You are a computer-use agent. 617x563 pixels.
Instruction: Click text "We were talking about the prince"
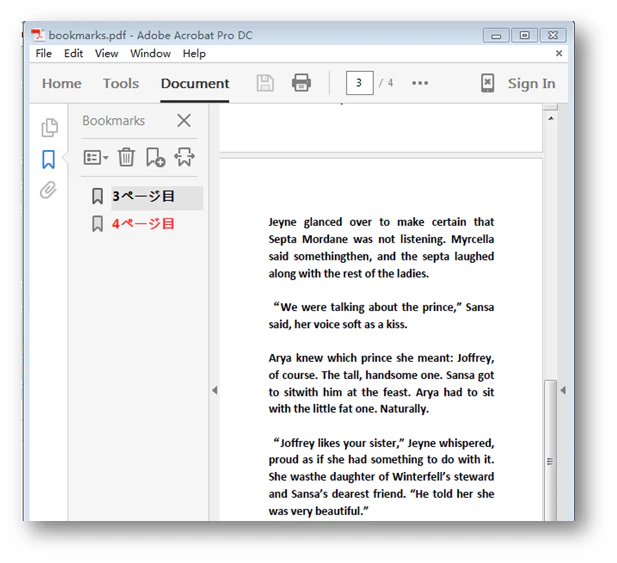pyautogui.click(x=369, y=307)
